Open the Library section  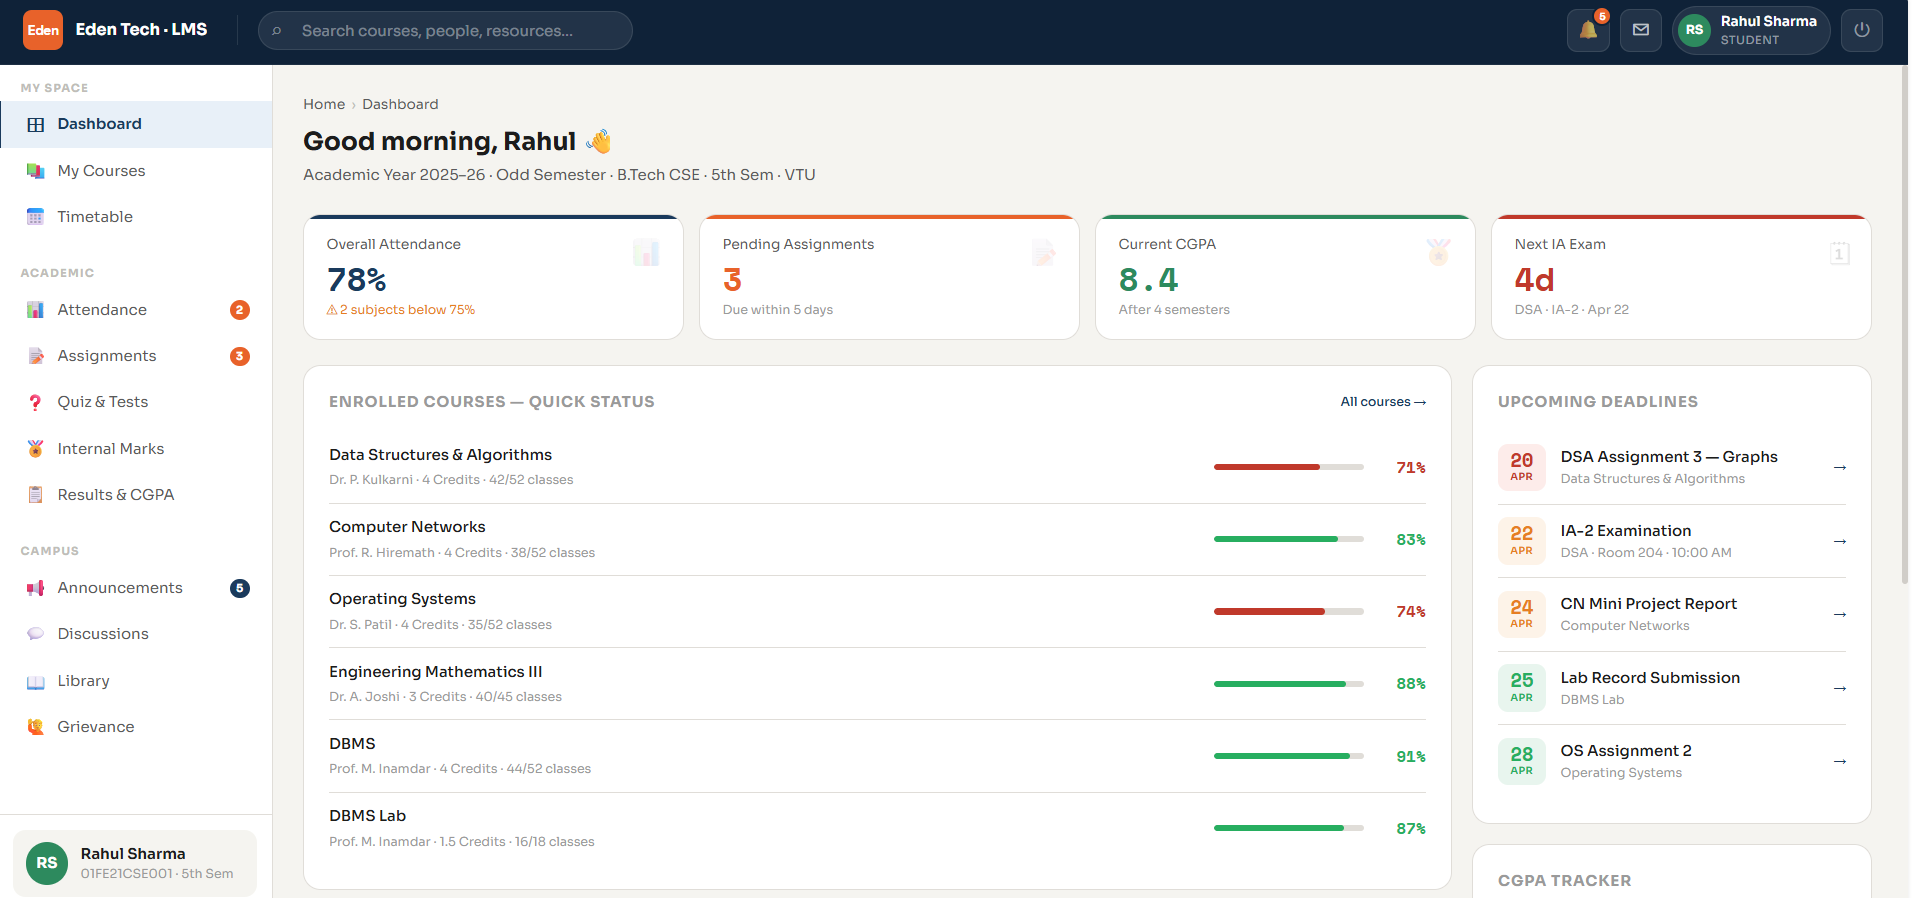(136, 681)
